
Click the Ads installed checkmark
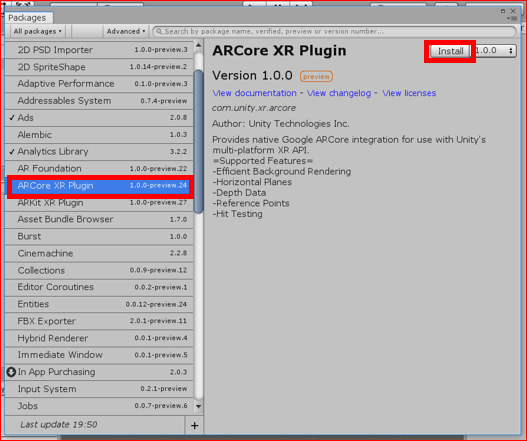pyautogui.click(x=12, y=118)
